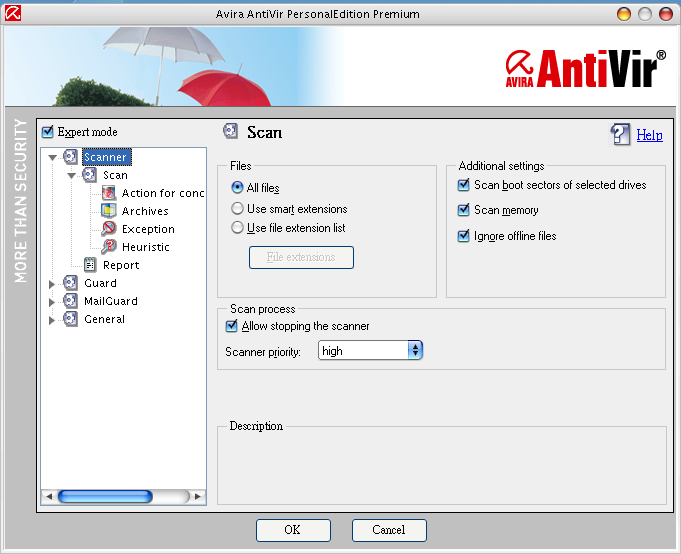Open the Heuristic settings page
Image resolution: width=681 pixels, height=554 pixels.
(145, 247)
